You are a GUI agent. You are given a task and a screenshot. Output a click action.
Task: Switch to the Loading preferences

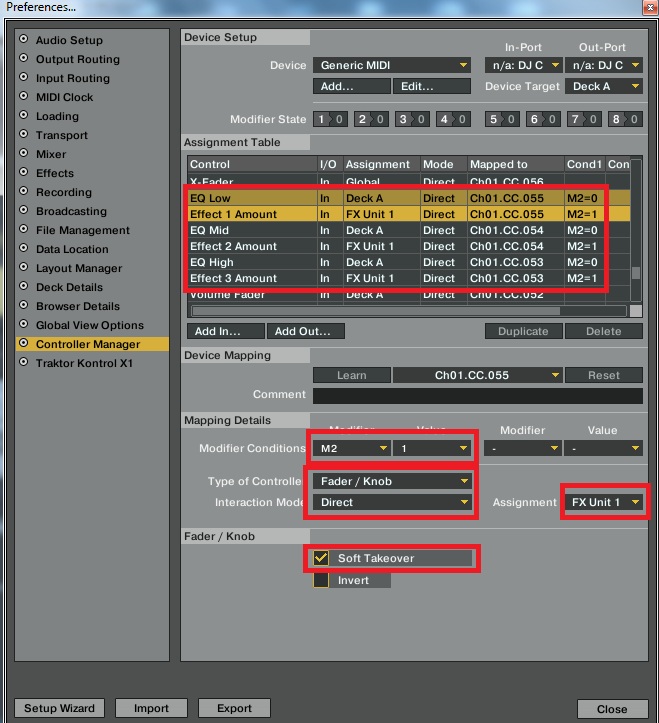point(57,116)
